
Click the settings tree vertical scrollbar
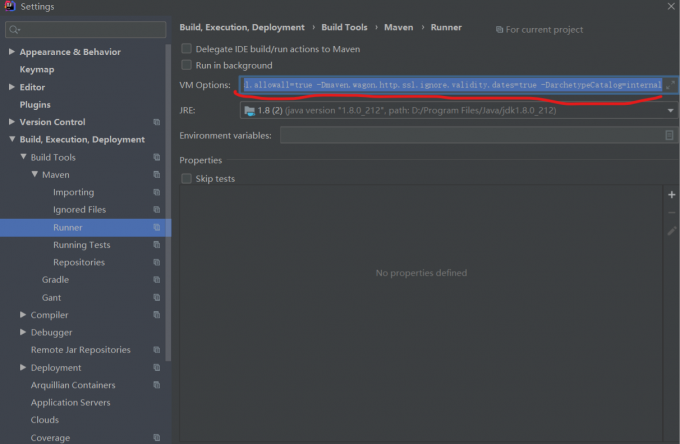point(168,202)
